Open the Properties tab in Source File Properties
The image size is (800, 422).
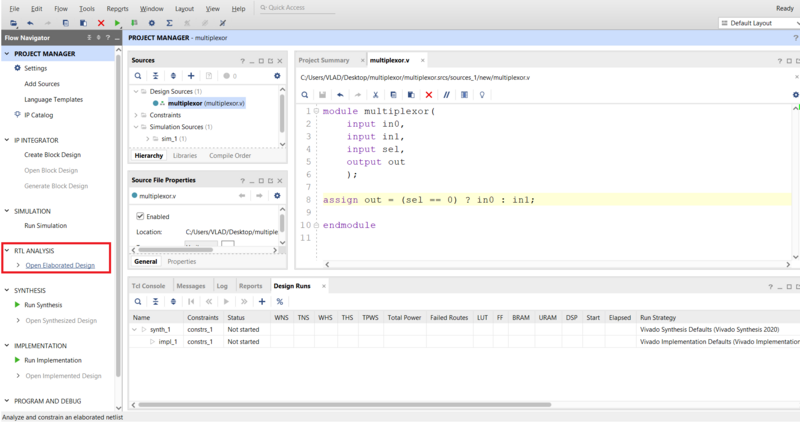(182, 261)
